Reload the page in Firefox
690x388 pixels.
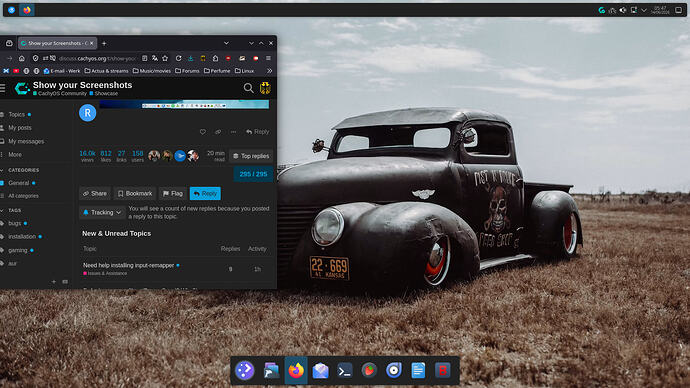(x=178, y=58)
